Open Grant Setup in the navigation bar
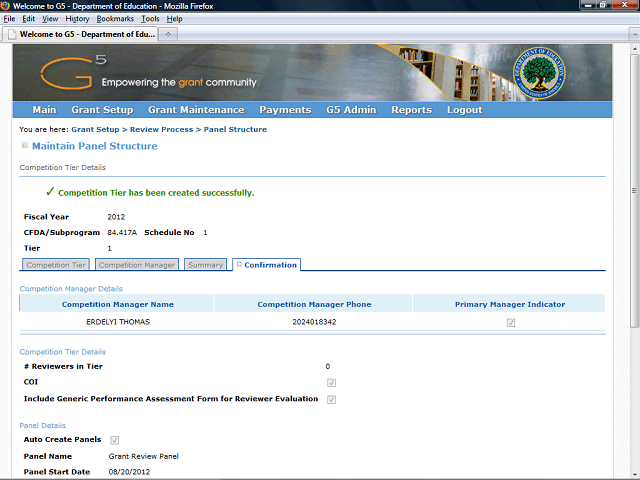640x480 pixels. (x=102, y=110)
